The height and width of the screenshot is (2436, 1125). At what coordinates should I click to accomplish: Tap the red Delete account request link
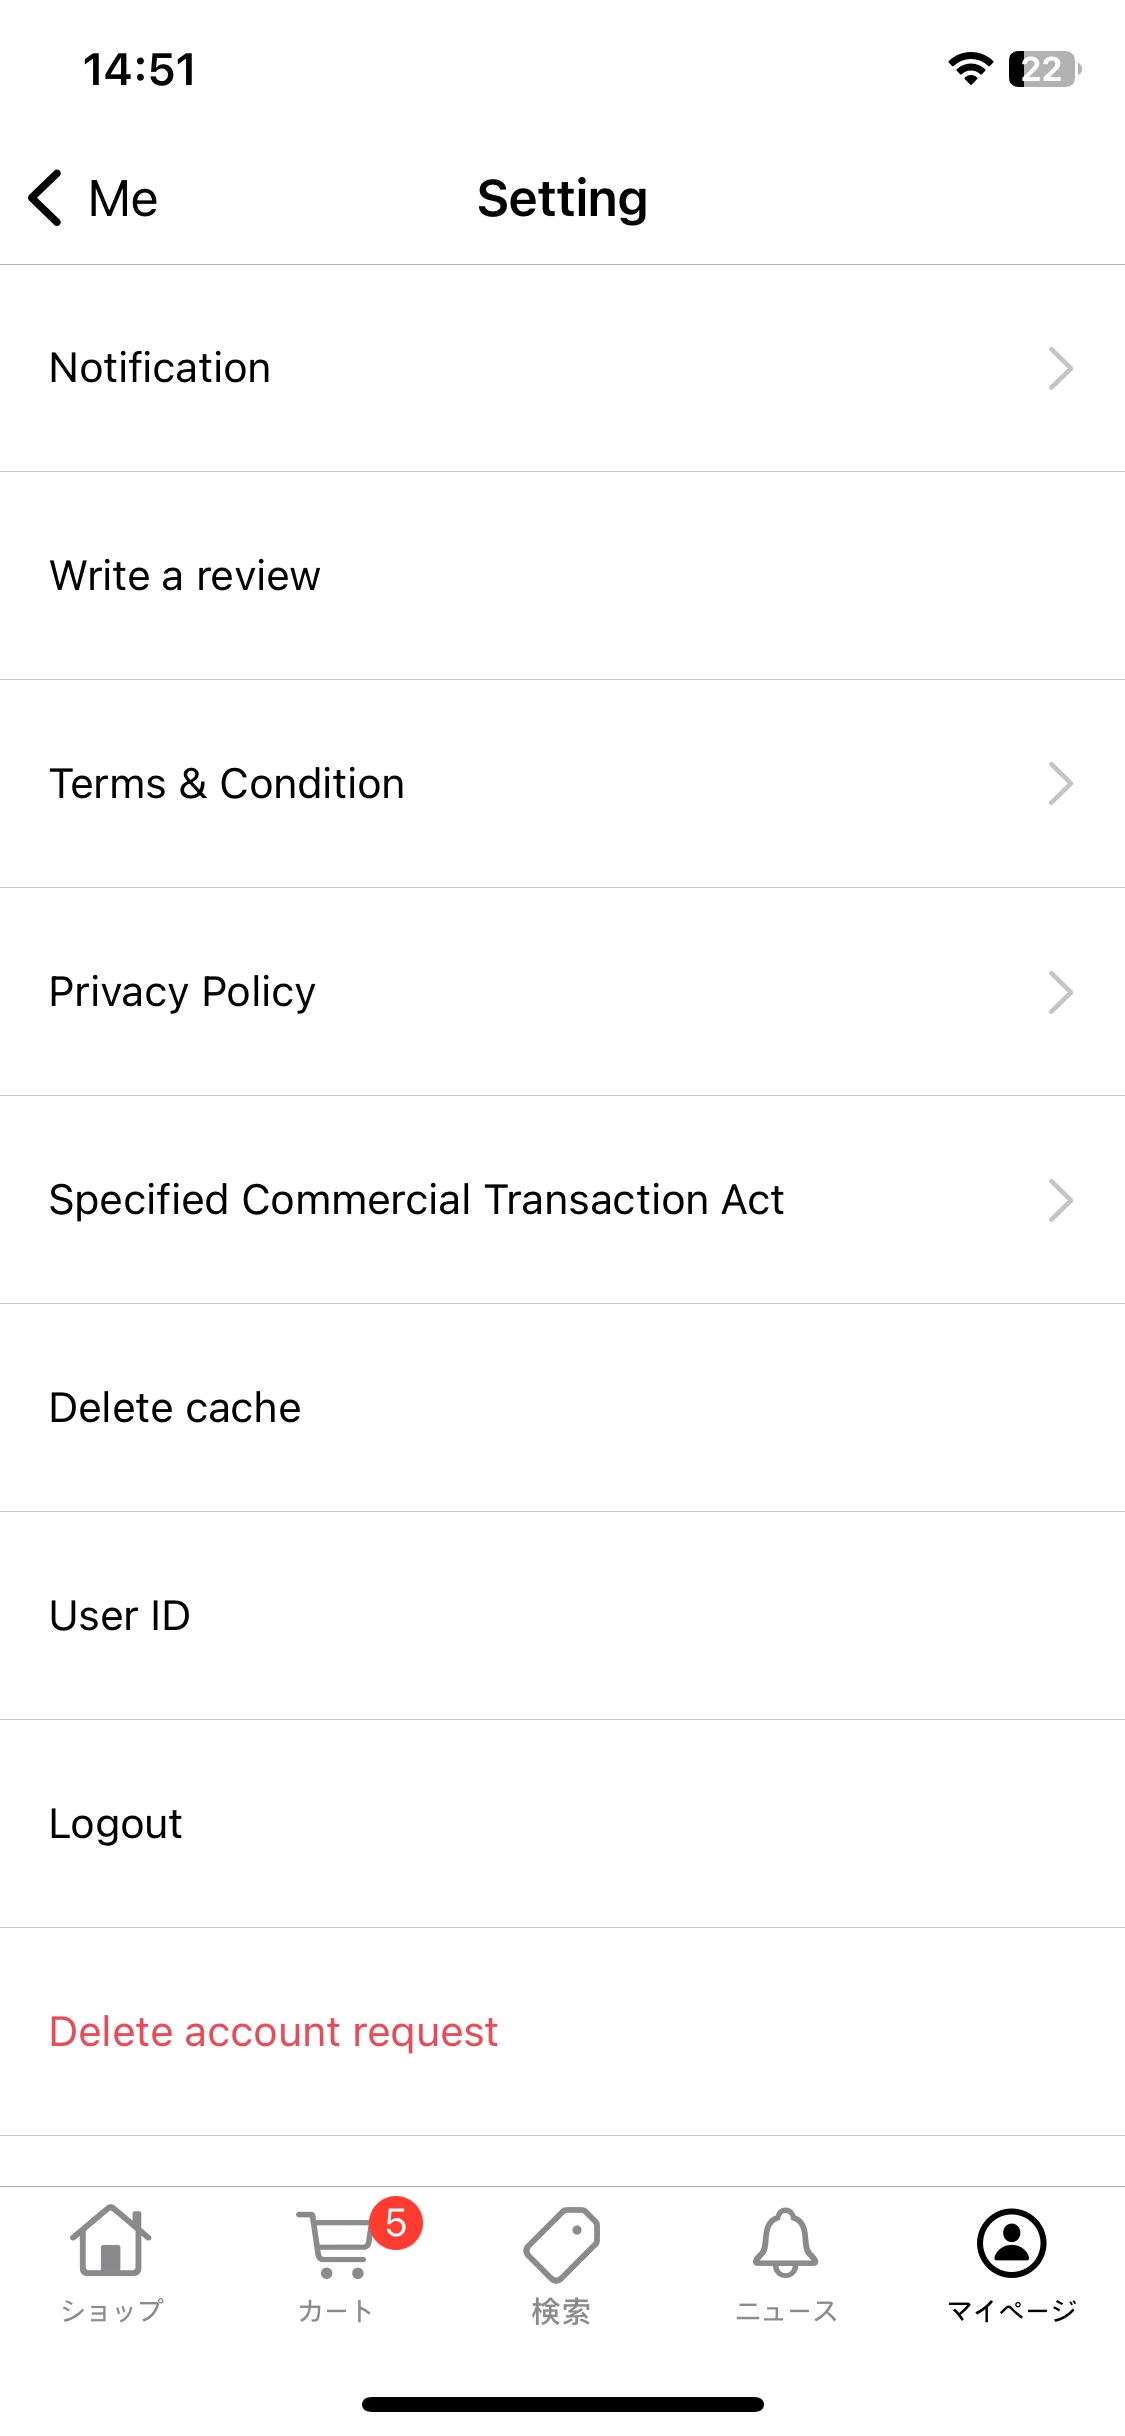point(273,2032)
